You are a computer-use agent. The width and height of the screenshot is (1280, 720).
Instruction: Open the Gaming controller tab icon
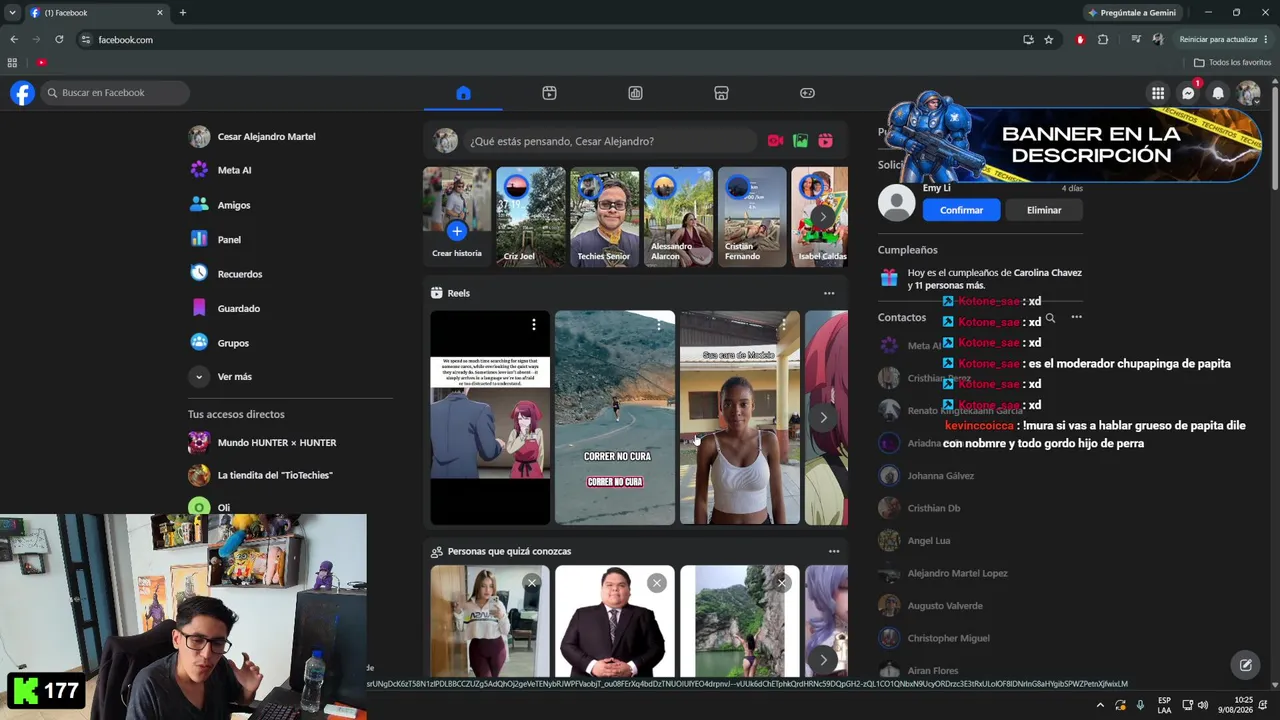click(807, 93)
